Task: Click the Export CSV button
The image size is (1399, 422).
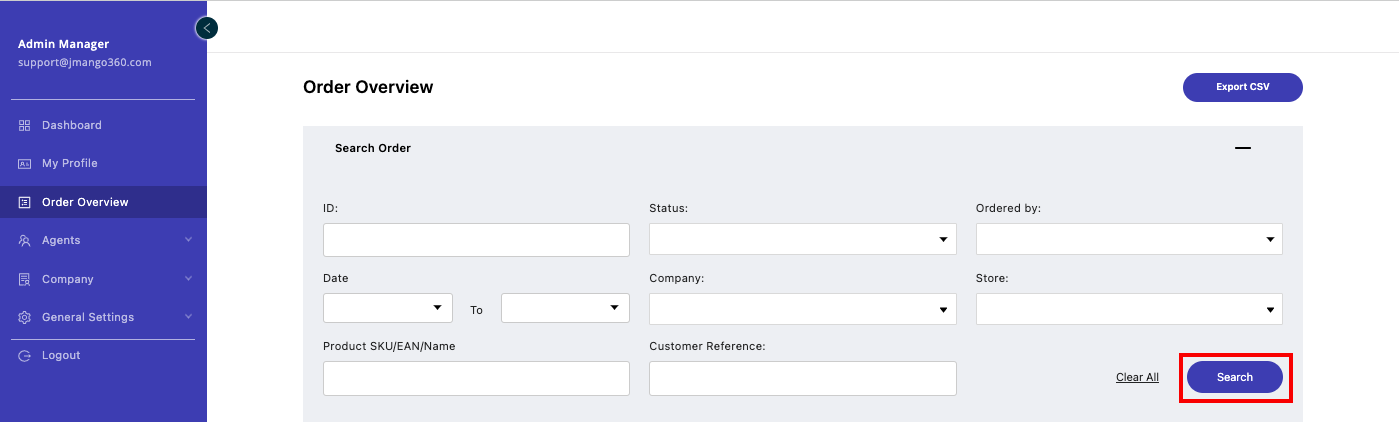Action: (1242, 87)
